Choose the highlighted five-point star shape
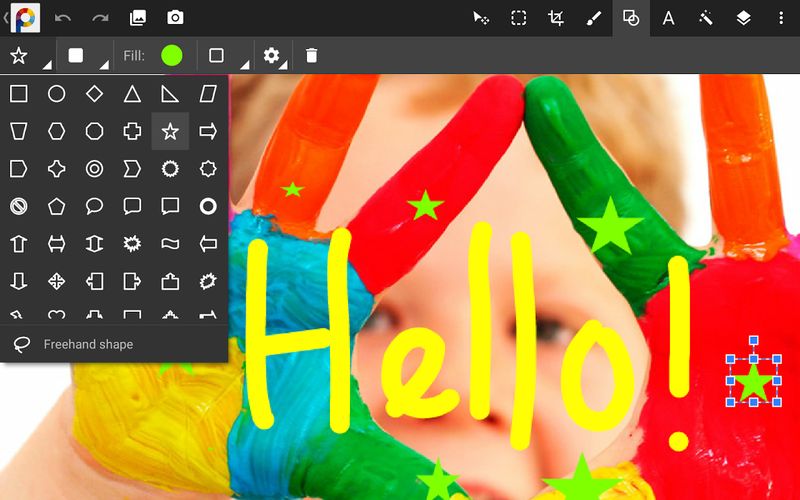Viewport: 800px width, 500px height. [x=170, y=131]
